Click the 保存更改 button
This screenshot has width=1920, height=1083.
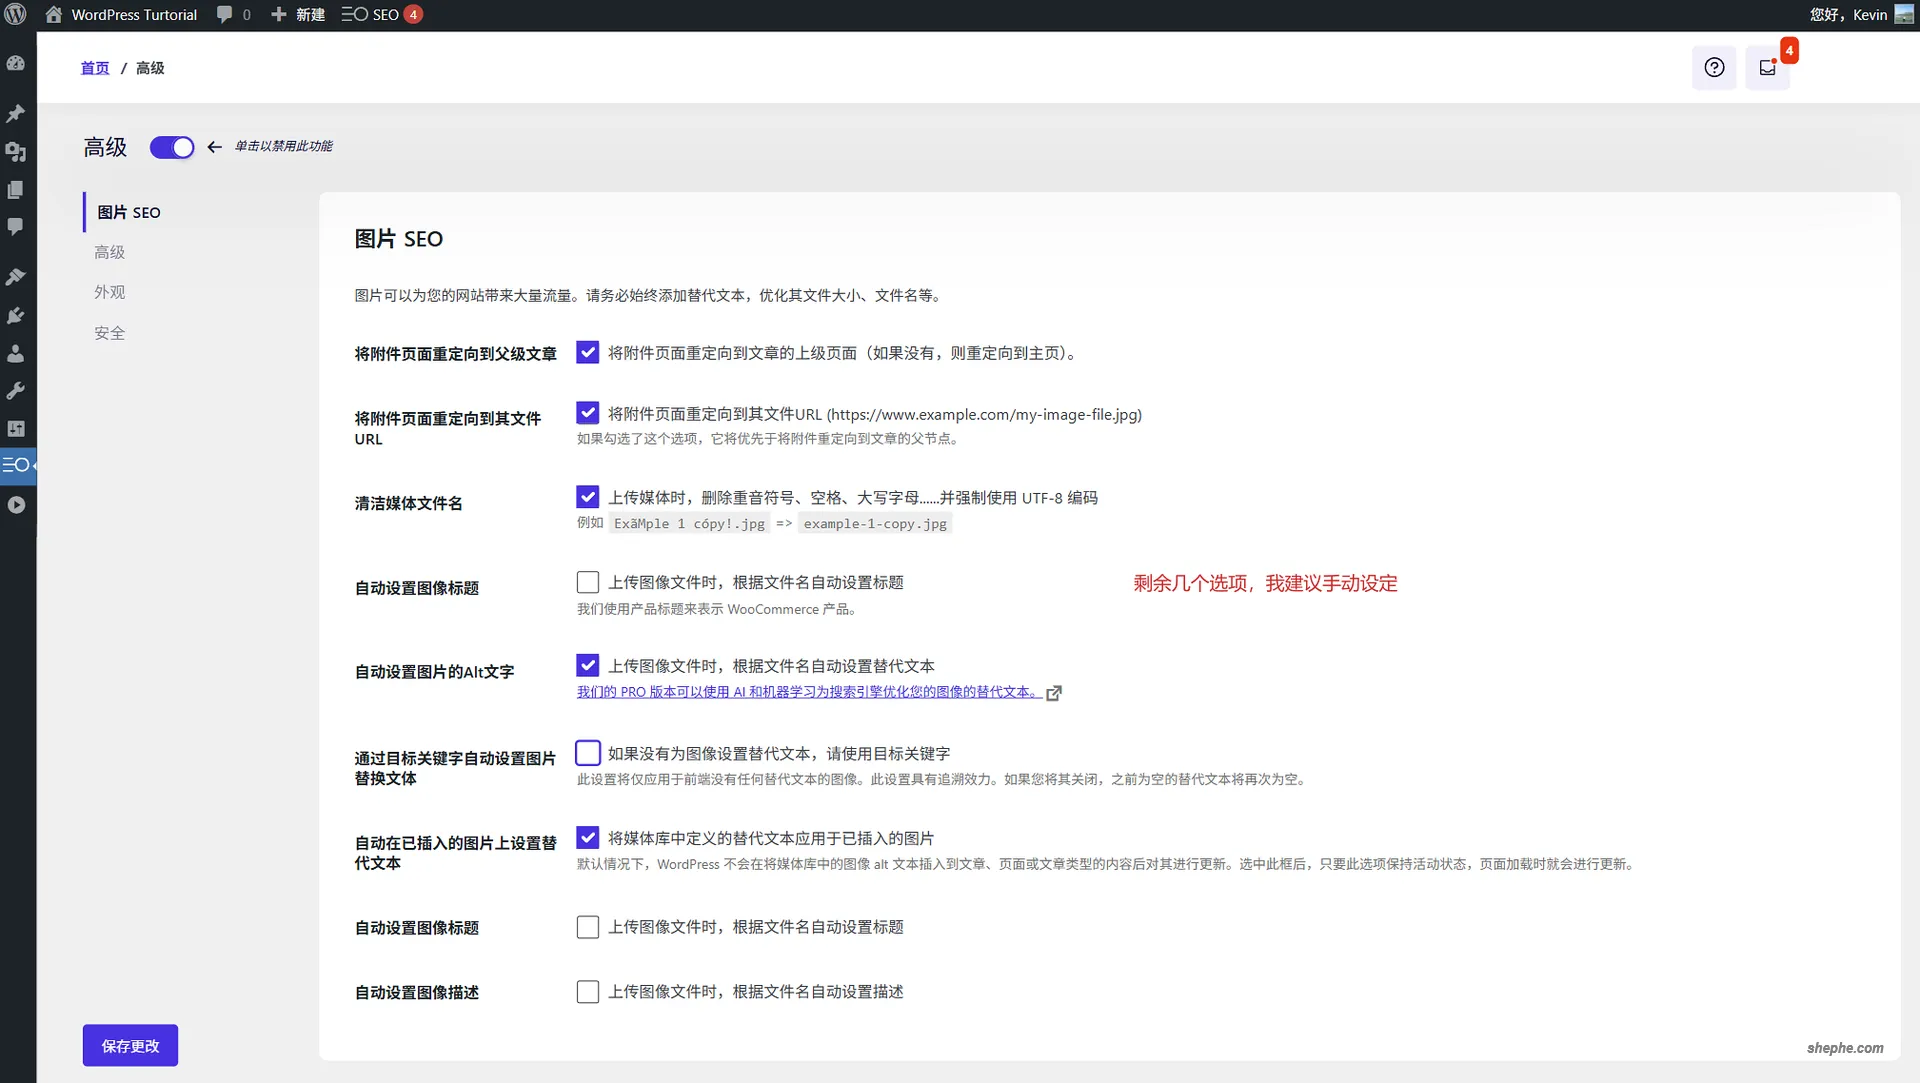pos(129,1045)
